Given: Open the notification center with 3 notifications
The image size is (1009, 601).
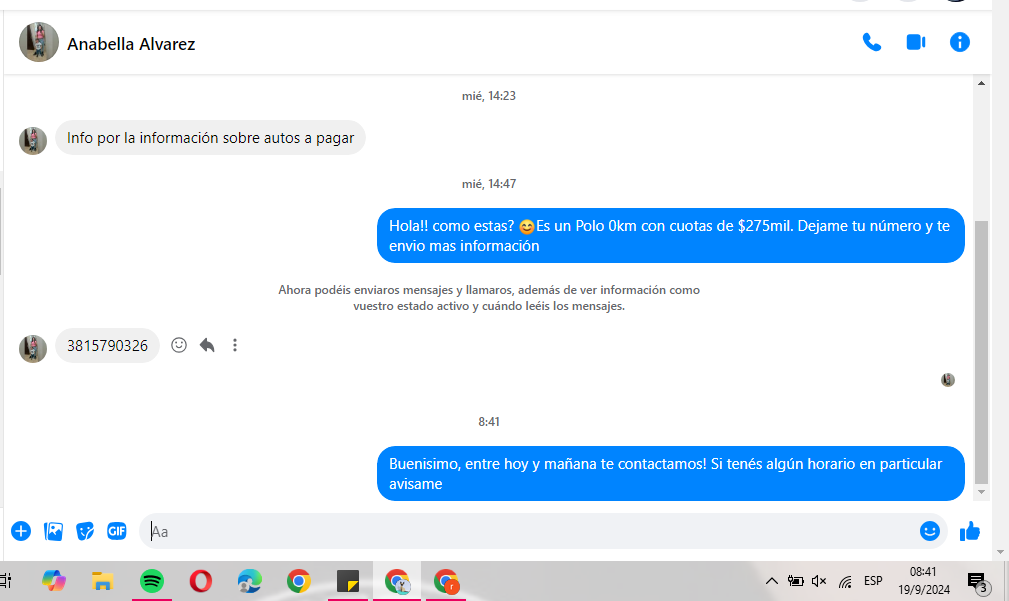Looking at the screenshot, I should click(x=978, y=583).
